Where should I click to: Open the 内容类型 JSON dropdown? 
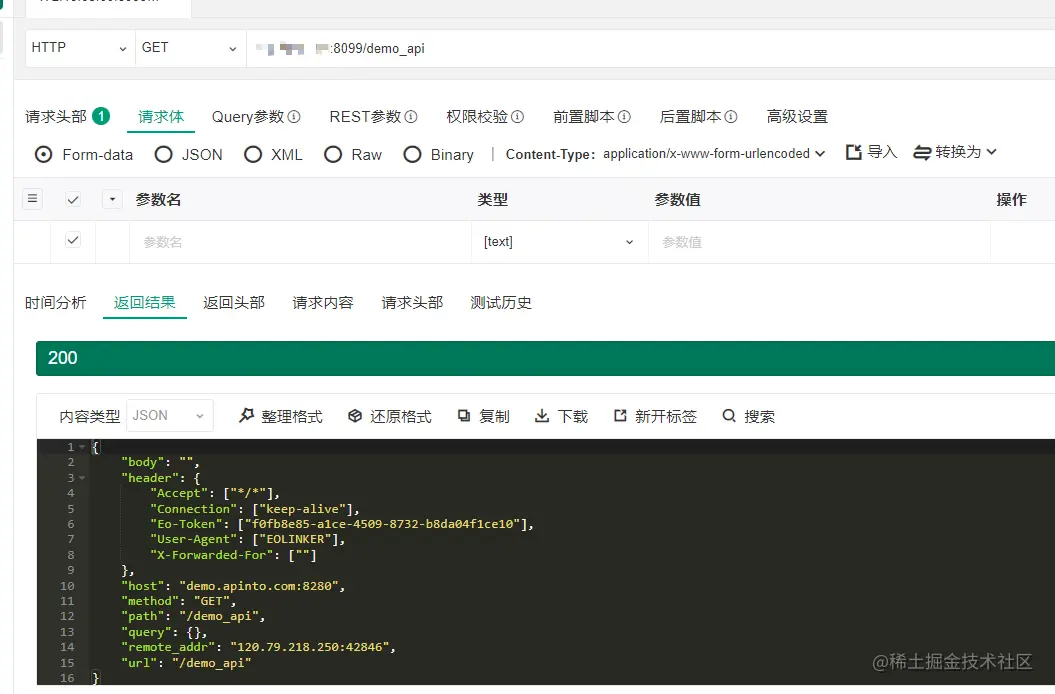(170, 415)
